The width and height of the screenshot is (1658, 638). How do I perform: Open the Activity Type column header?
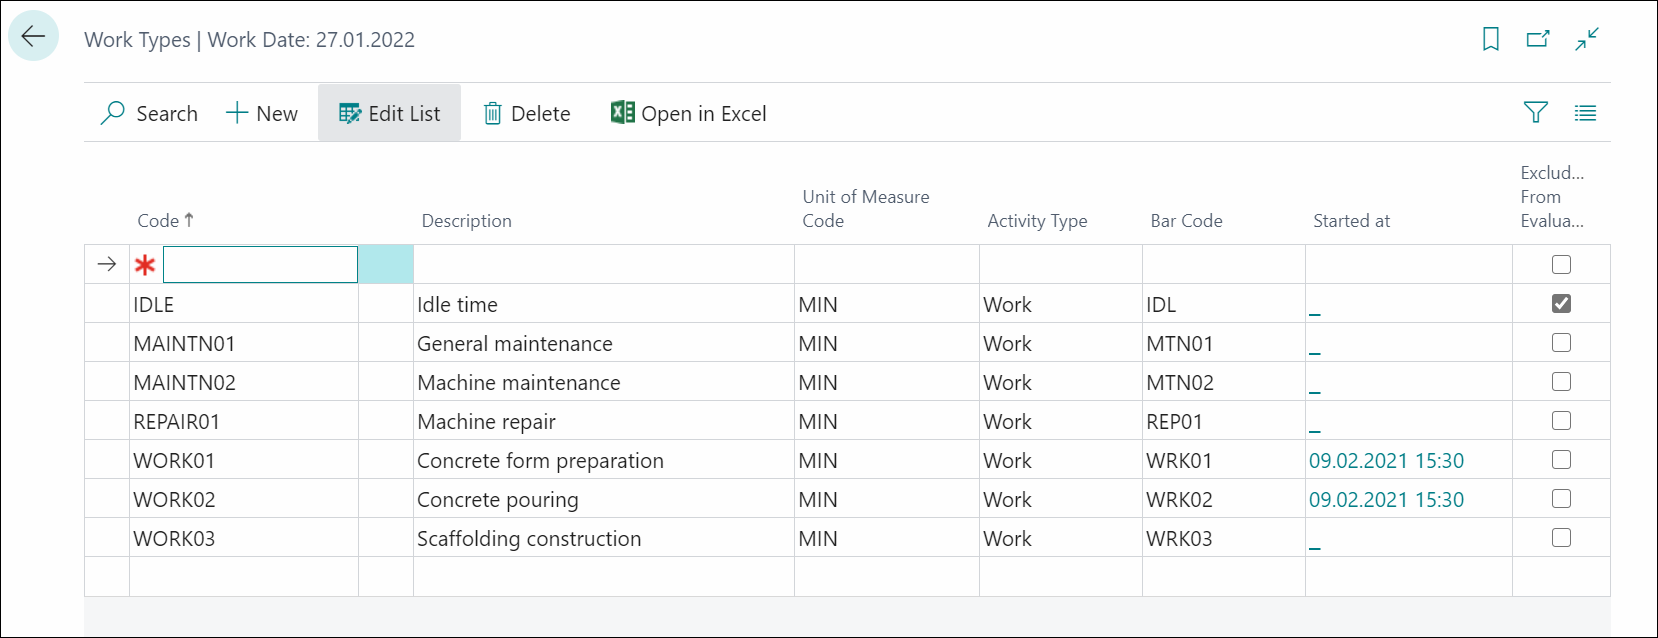tap(1037, 221)
